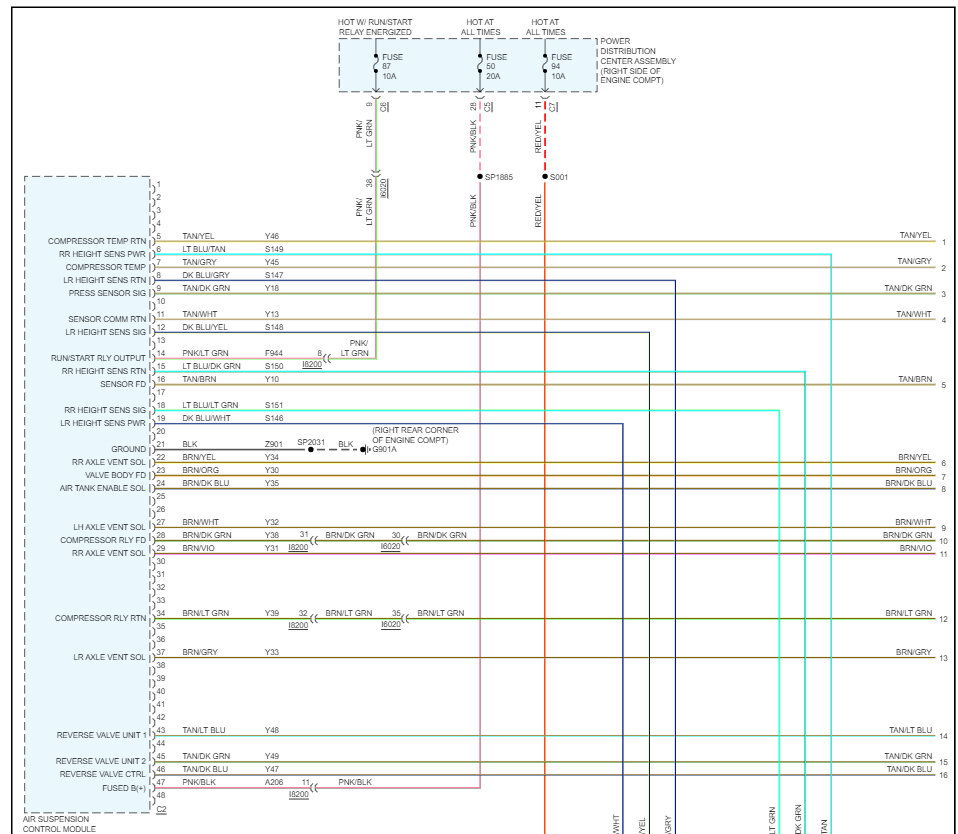Screen dimensions: 958x834
Task: Click the VALVE BODY FD pin label
Action: click(x=115, y=475)
